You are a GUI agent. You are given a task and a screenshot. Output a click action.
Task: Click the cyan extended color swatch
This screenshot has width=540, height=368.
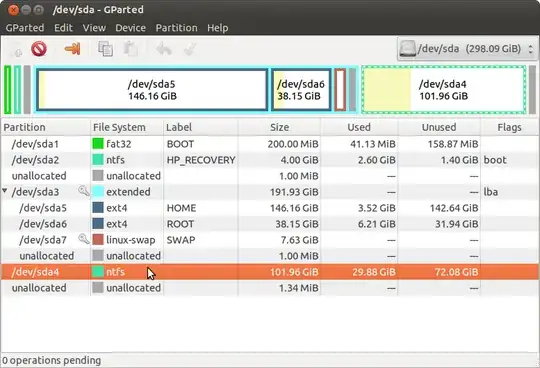[98, 192]
